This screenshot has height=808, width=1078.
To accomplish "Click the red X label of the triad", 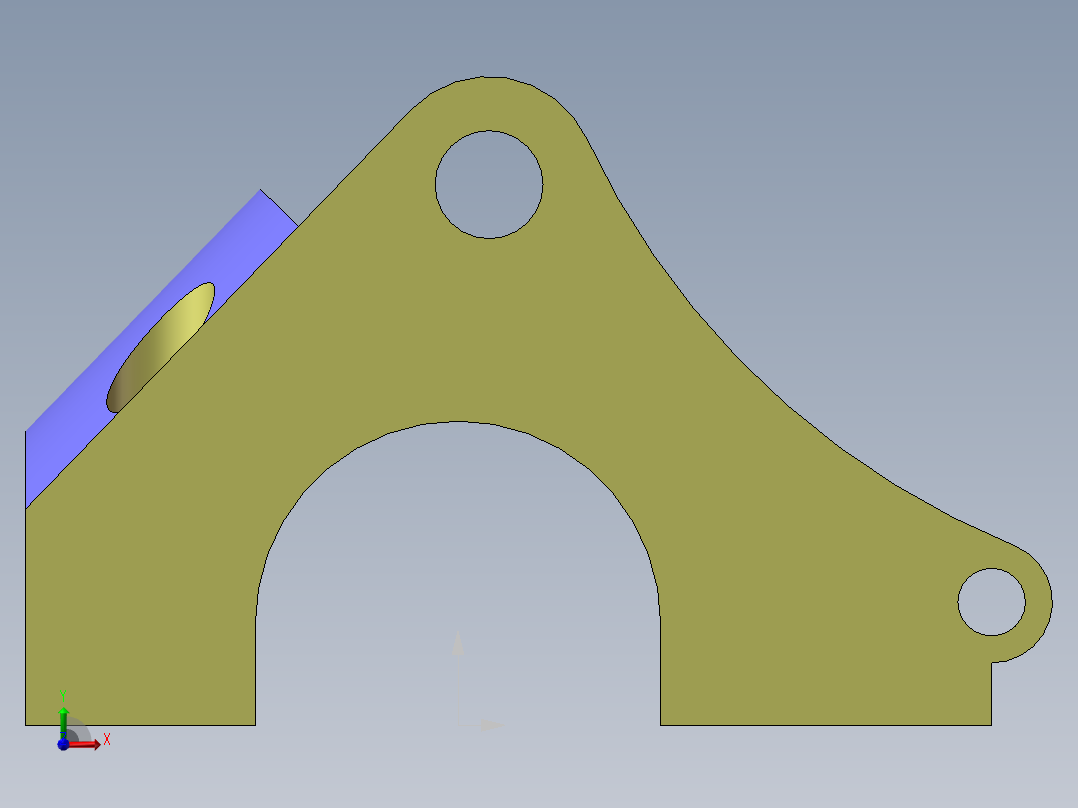I will point(107,740).
